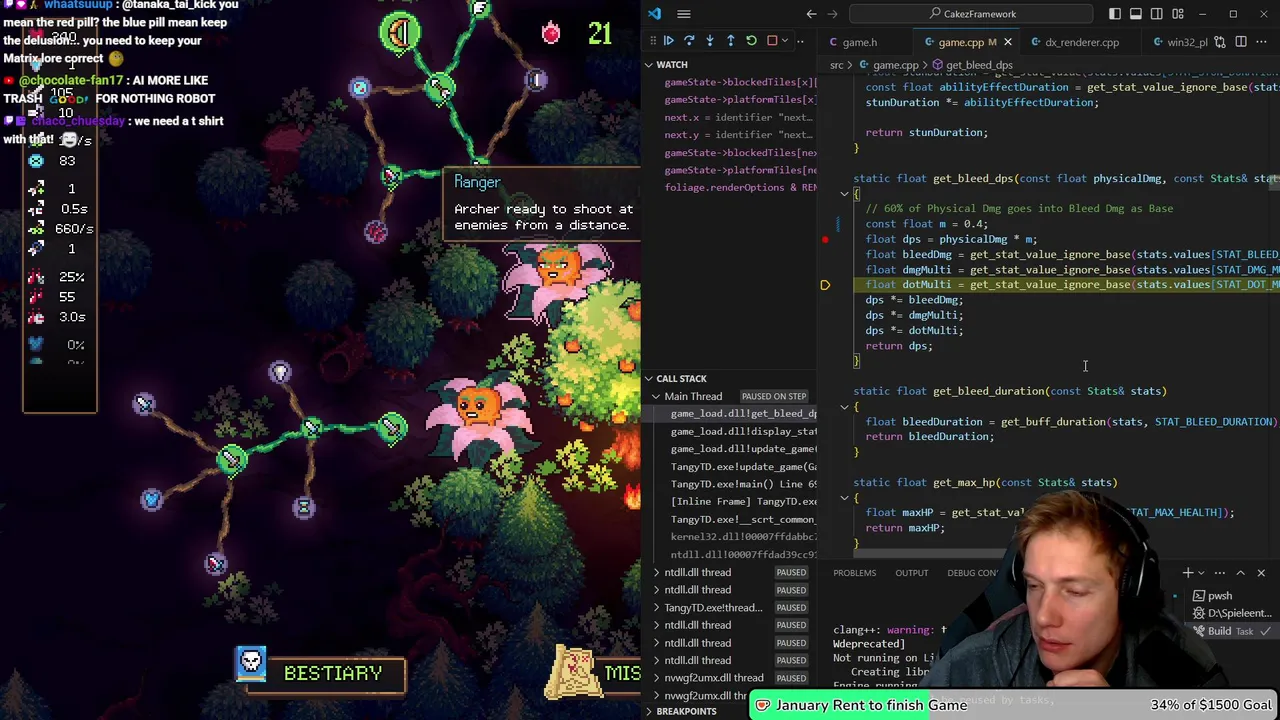Split the editor to the right
This screenshot has height=720, width=1280.
point(1242,42)
